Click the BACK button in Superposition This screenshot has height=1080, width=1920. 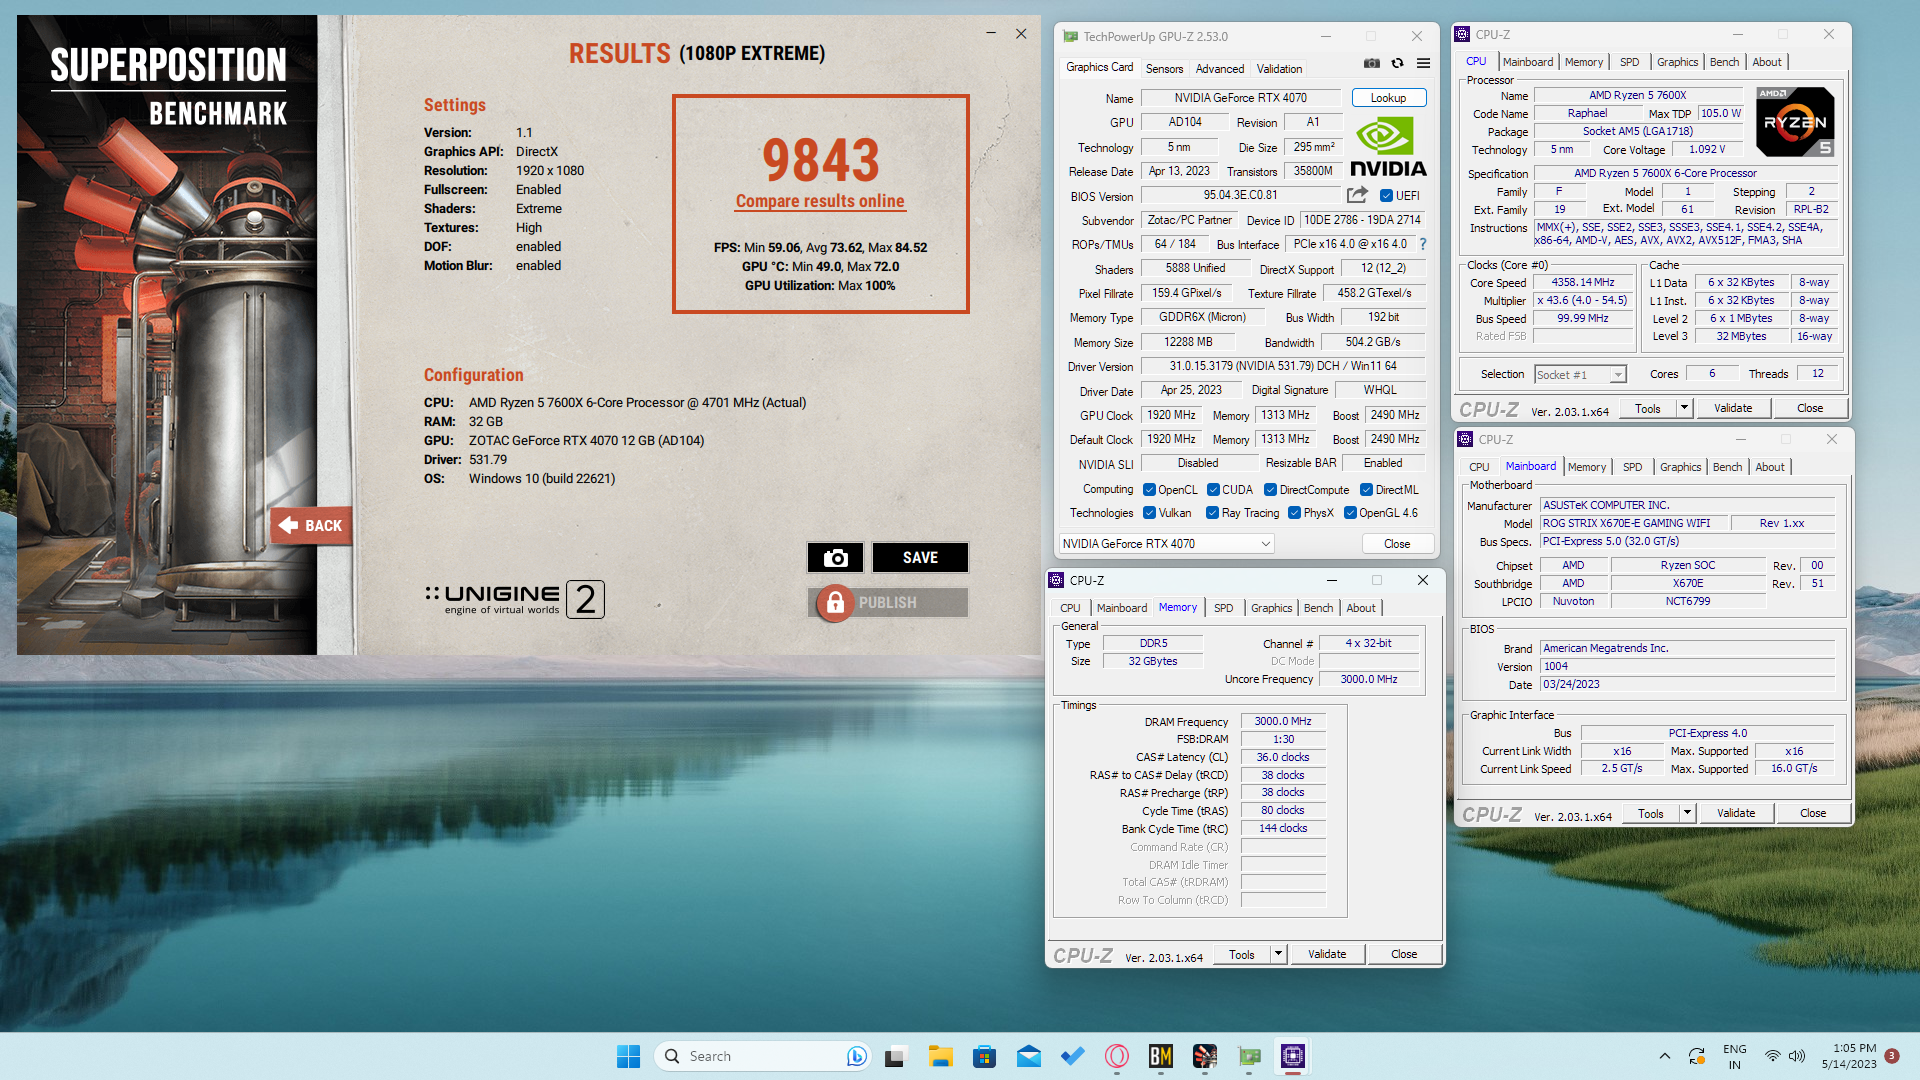pos(311,525)
